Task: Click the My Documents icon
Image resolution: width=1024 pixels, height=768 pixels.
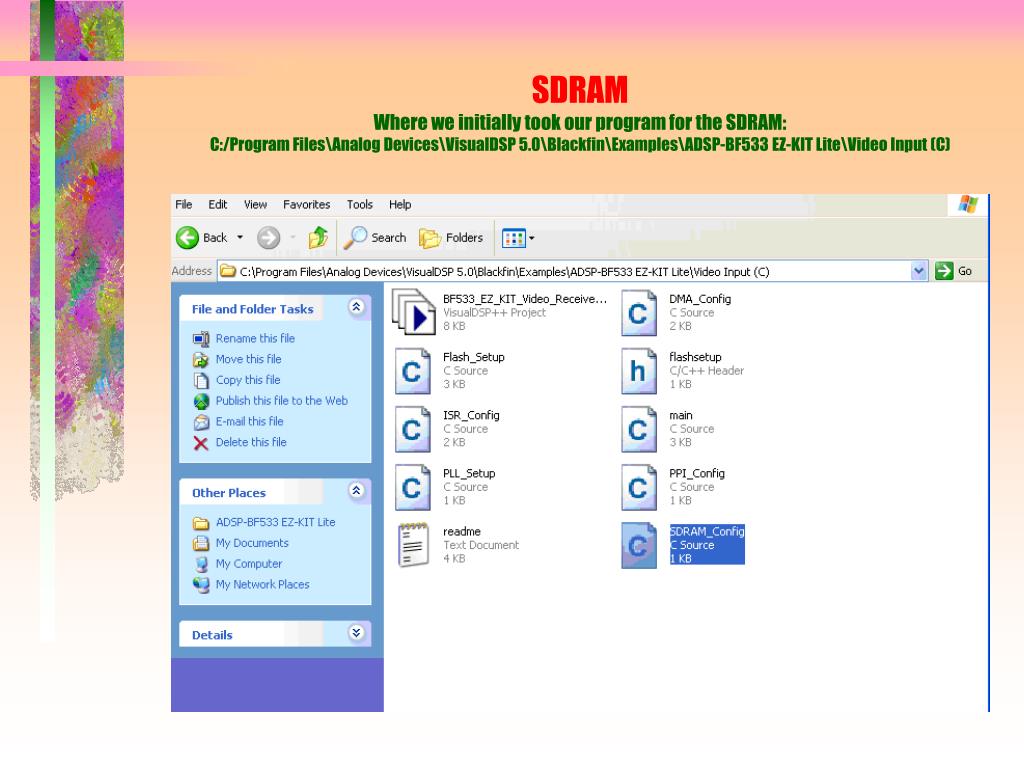Action: (201, 543)
